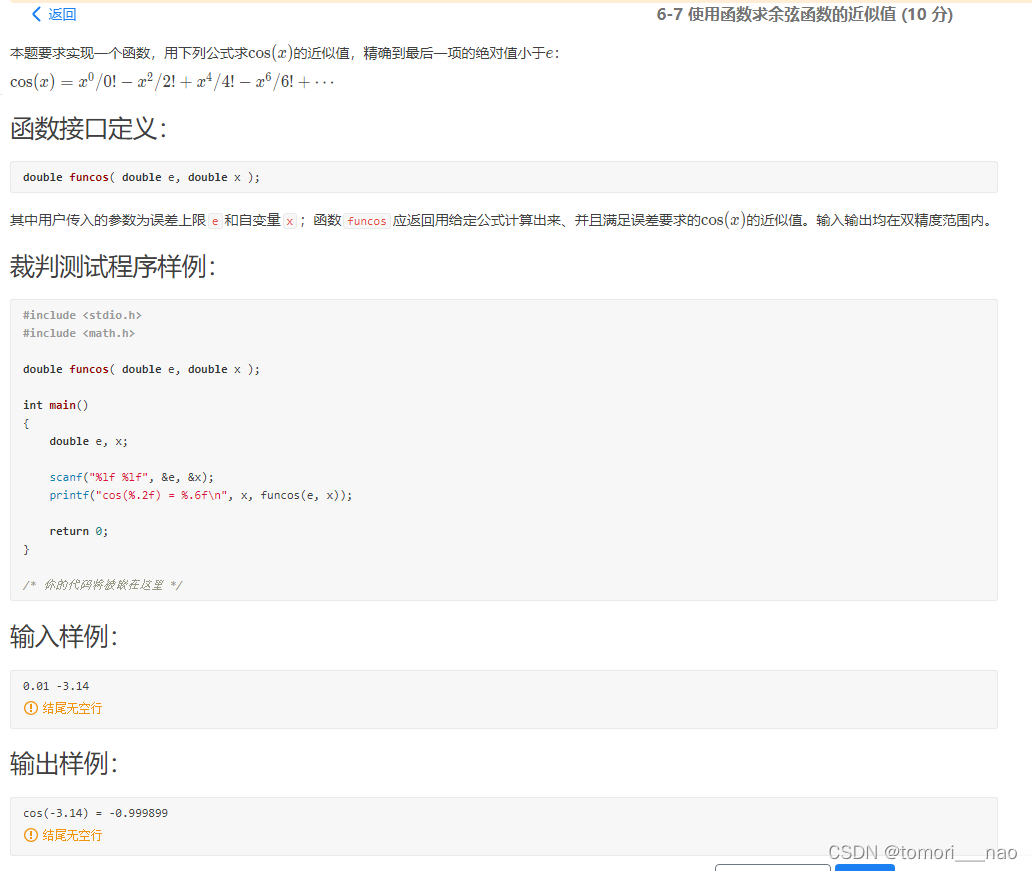Click the inline code tag x

tap(290, 221)
